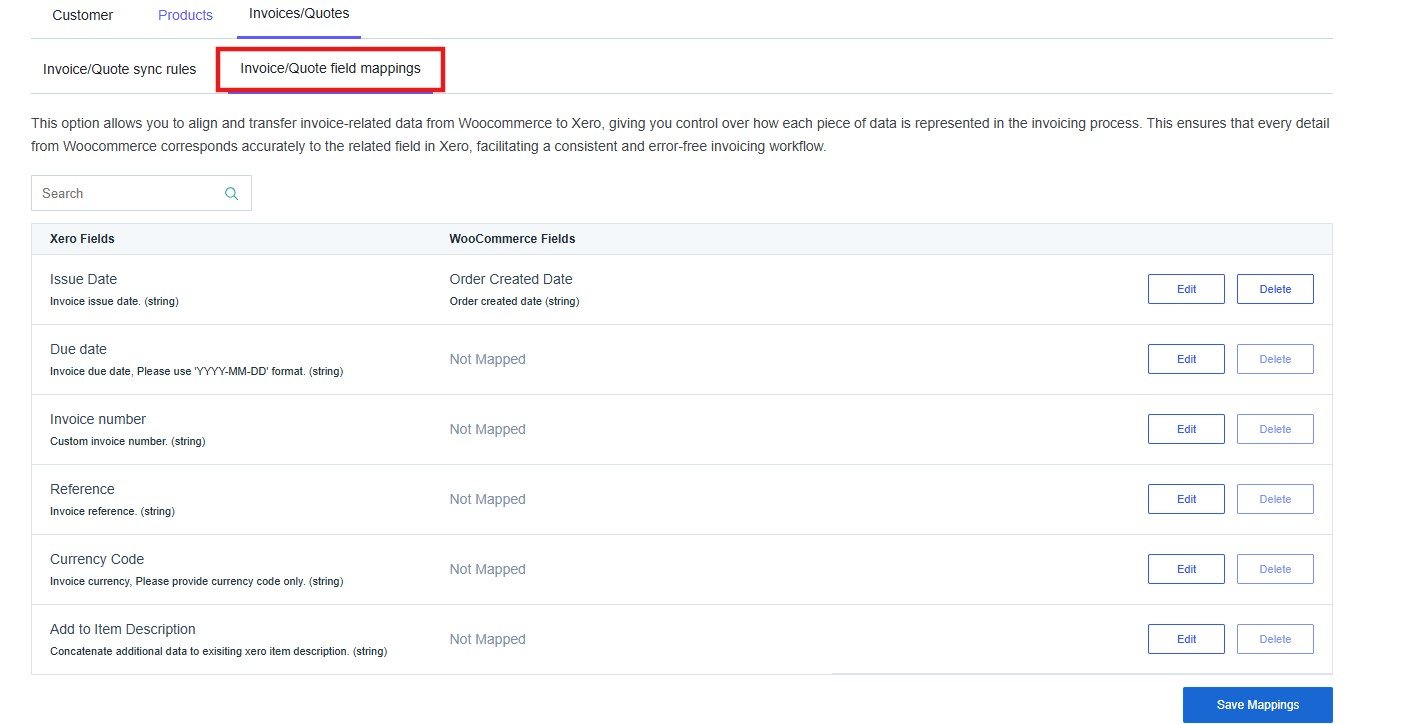Edit the Currency Code mapping
Viewport: 1414px width, 724px height.
click(x=1186, y=569)
